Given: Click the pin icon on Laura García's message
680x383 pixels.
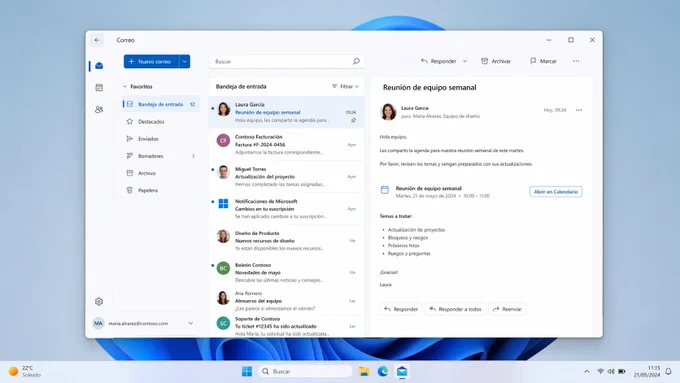Looking at the screenshot, I should (x=353, y=120).
